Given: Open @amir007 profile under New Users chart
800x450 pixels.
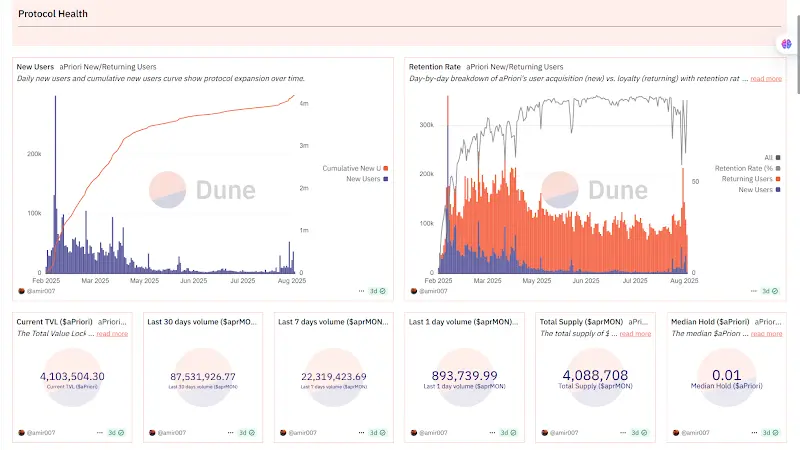Looking at the screenshot, I should pyautogui.click(x=41, y=291).
